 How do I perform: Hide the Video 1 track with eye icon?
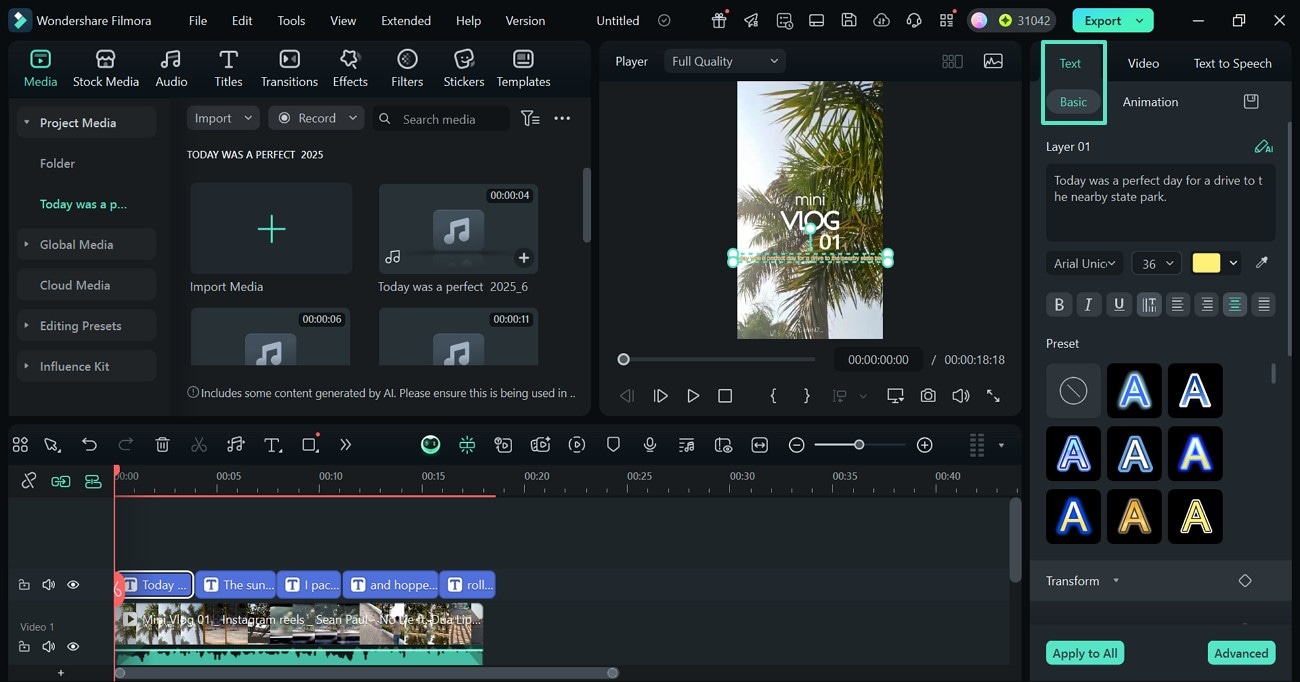click(x=73, y=647)
